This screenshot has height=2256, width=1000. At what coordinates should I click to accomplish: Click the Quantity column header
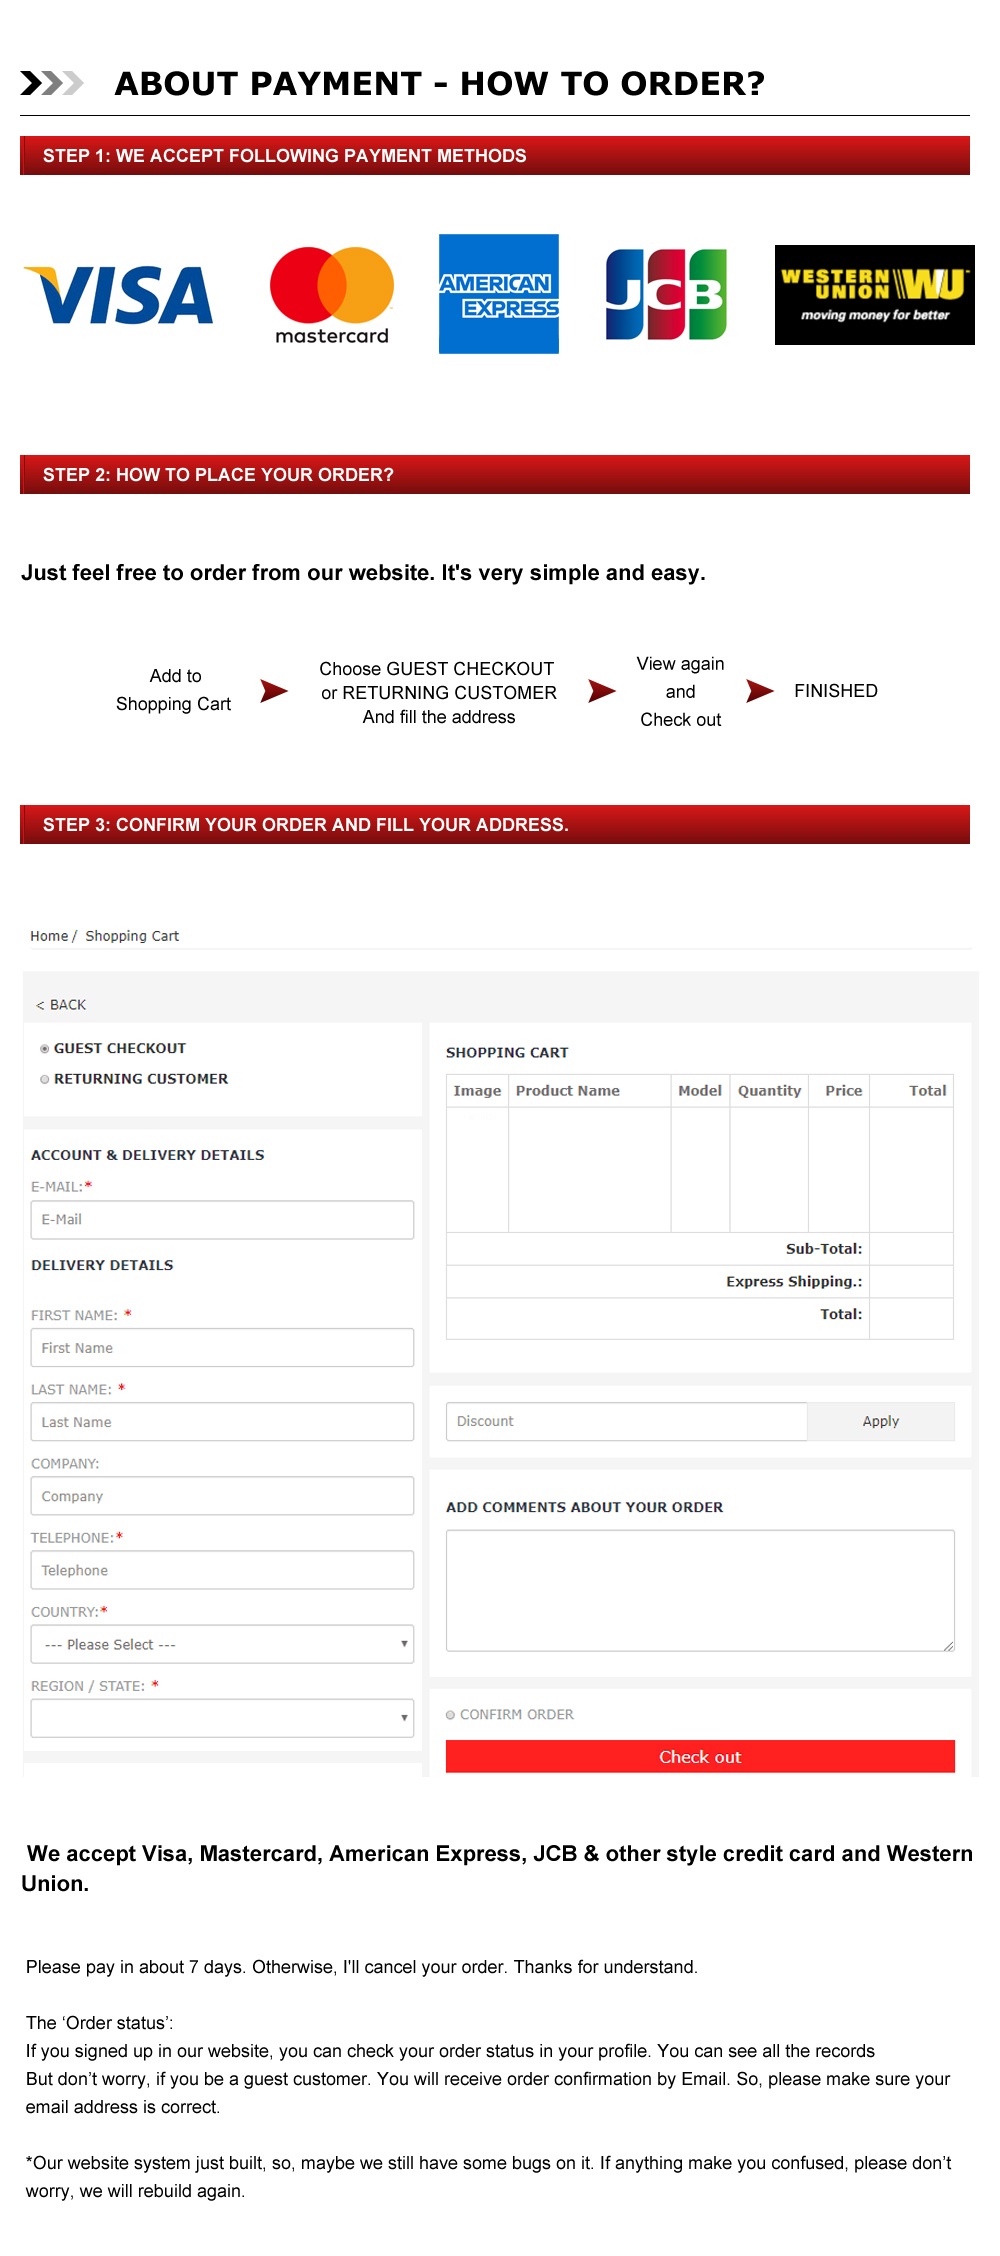coord(769,1091)
